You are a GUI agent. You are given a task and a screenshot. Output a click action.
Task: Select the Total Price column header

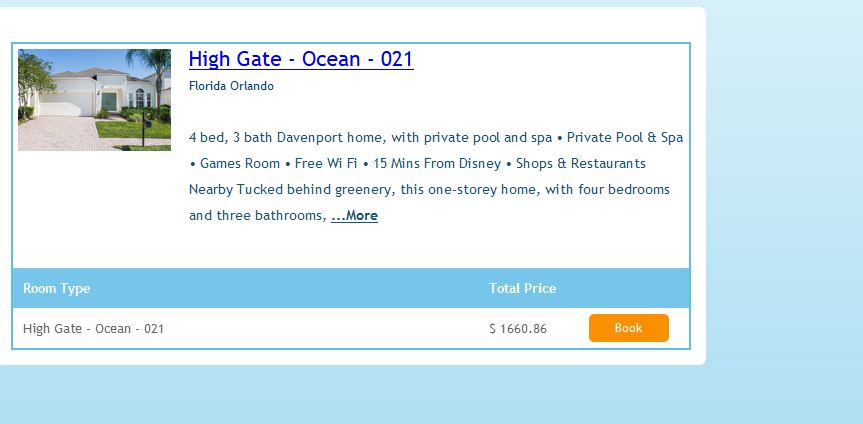click(x=522, y=288)
